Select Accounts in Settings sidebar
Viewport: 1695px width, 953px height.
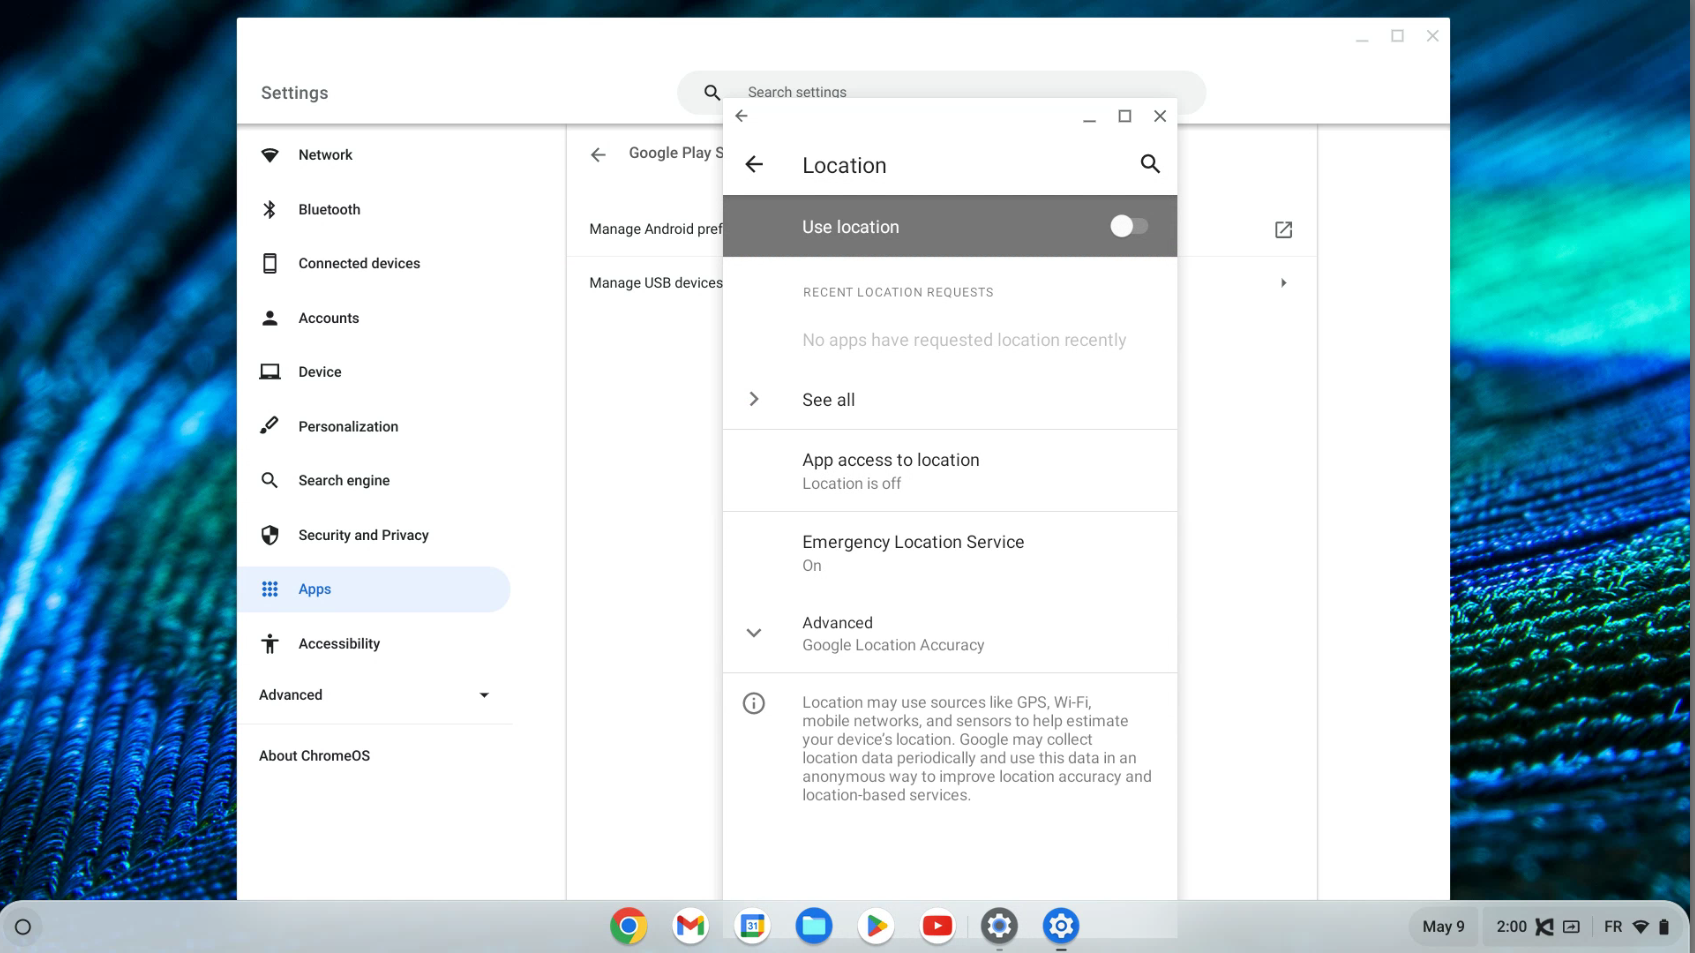tap(374, 318)
